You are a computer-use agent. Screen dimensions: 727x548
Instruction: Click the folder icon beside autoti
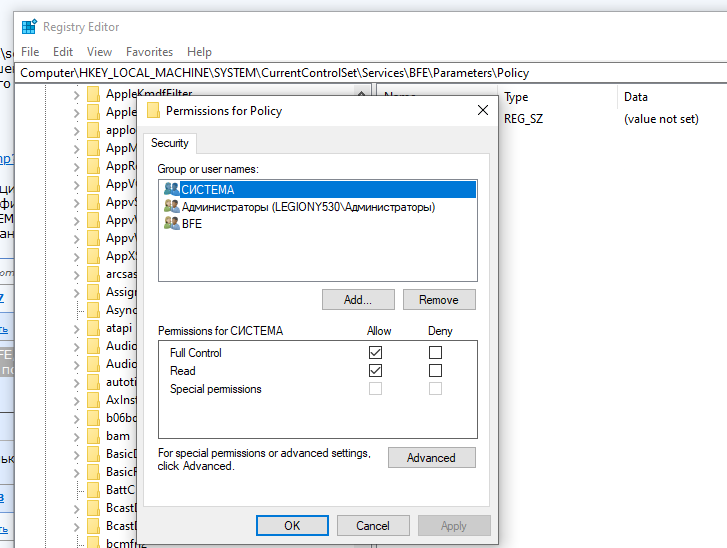click(94, 382)
